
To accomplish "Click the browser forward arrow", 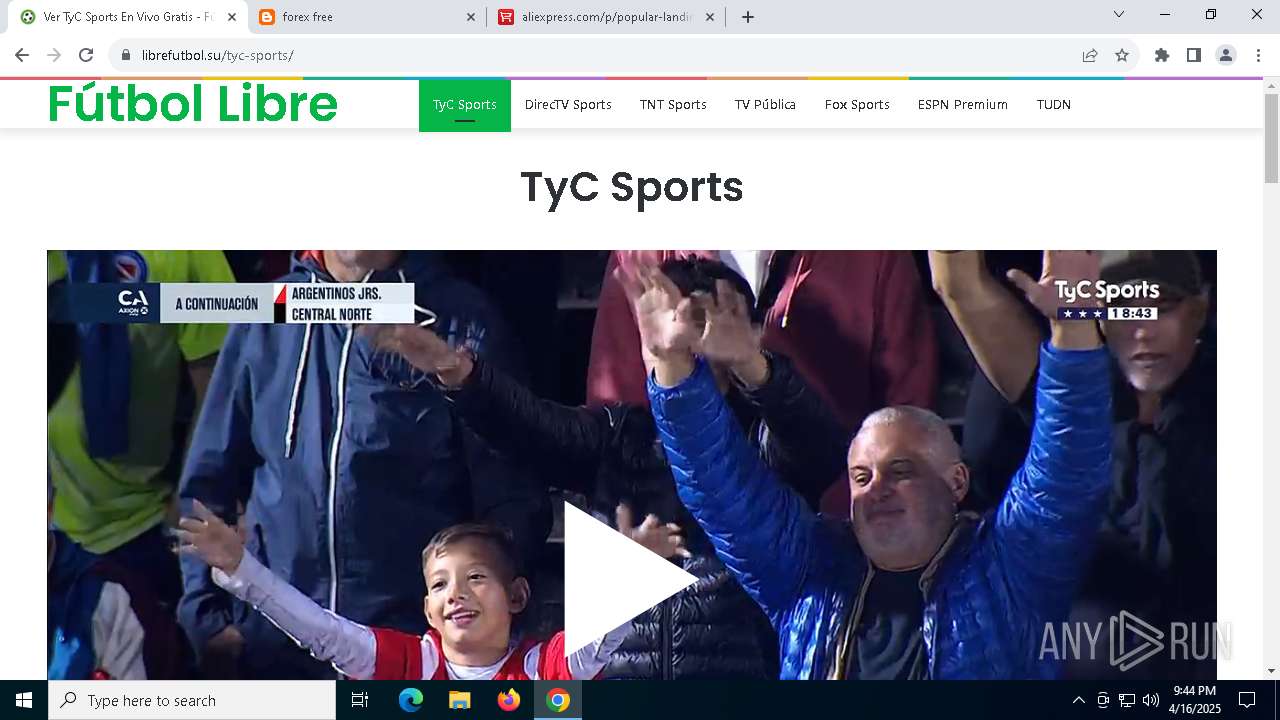I will pyautogui.click(x=54, y=55).
